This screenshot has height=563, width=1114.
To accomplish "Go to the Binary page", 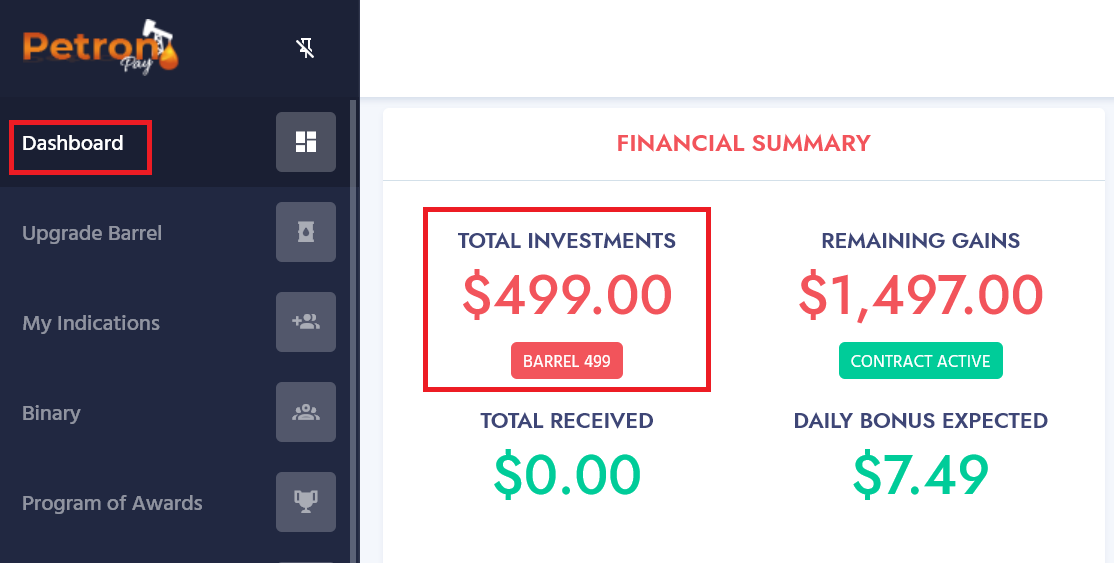I will pos(51,413).
